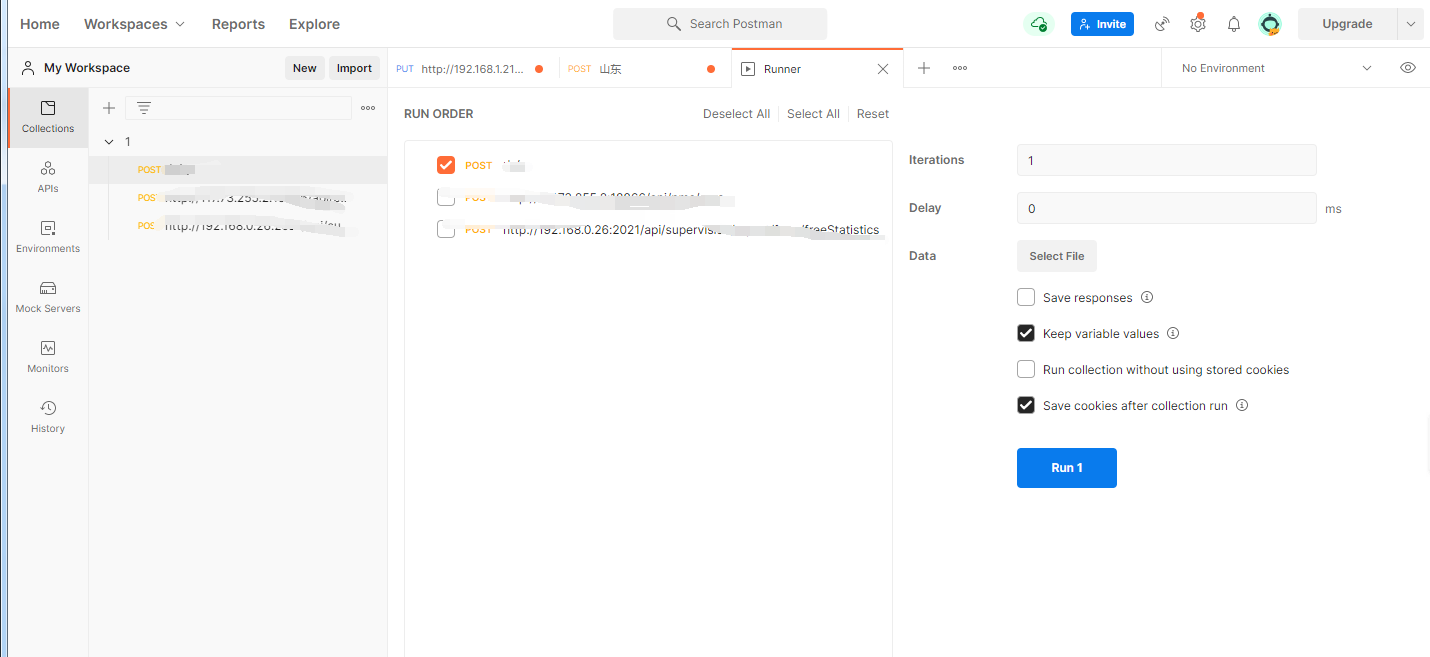Switch to the POST 山东 tab

click(644, 69)
